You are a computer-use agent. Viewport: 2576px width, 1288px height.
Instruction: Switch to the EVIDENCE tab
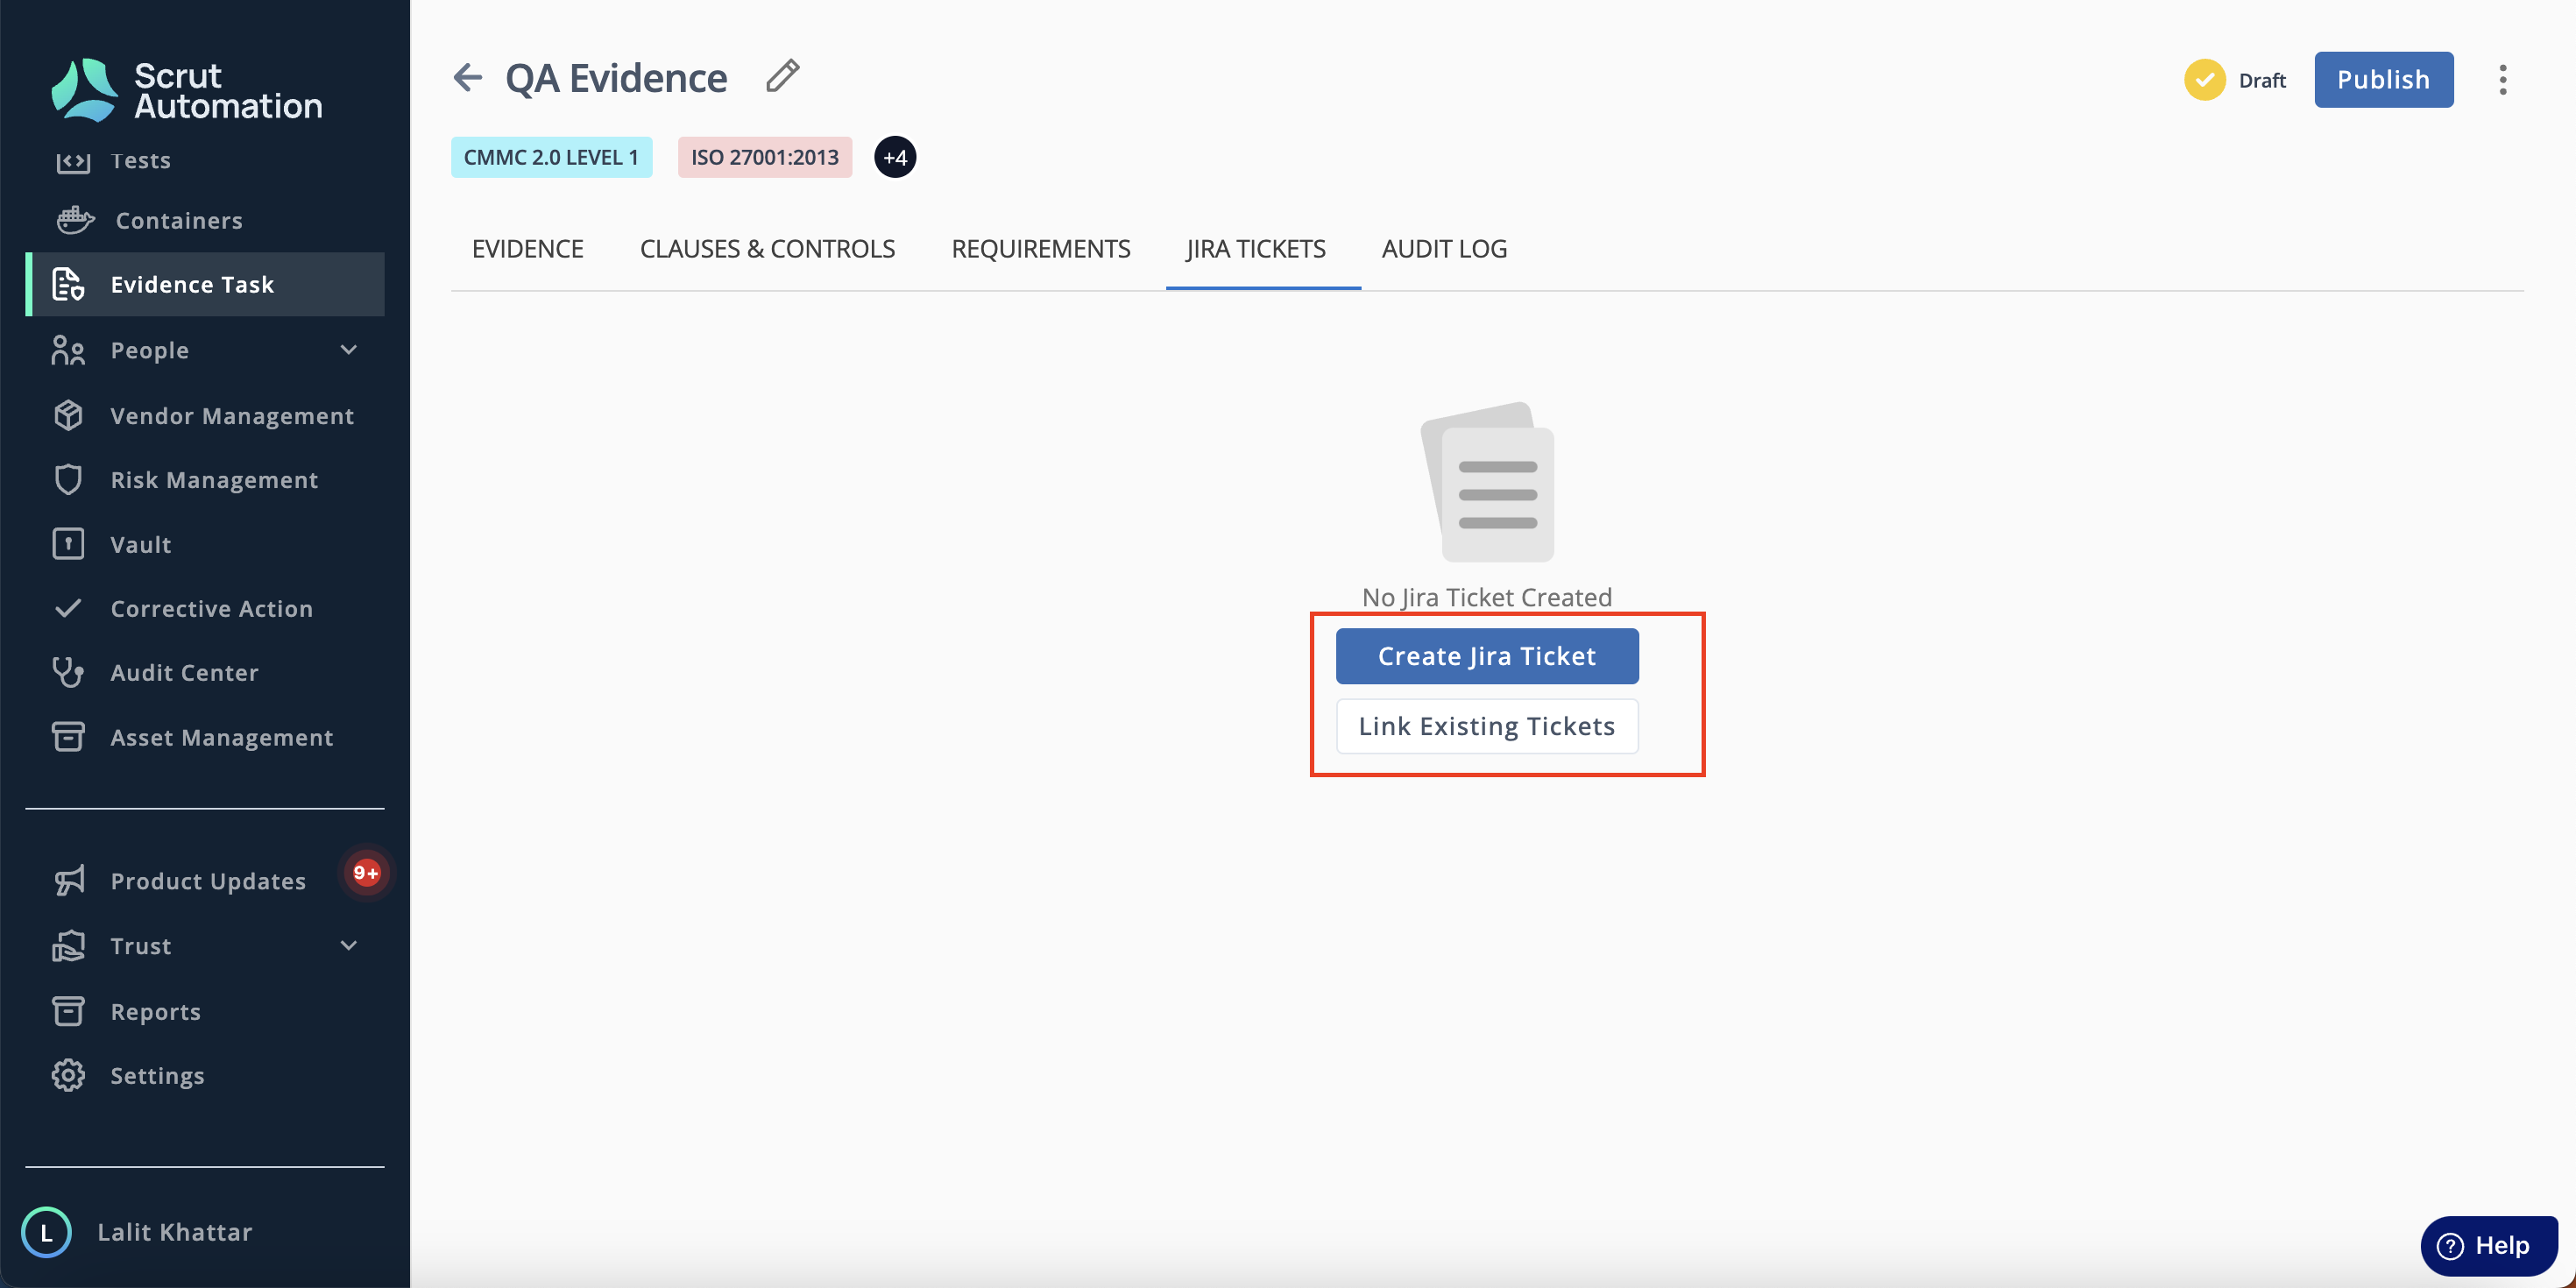click(528, 249)
